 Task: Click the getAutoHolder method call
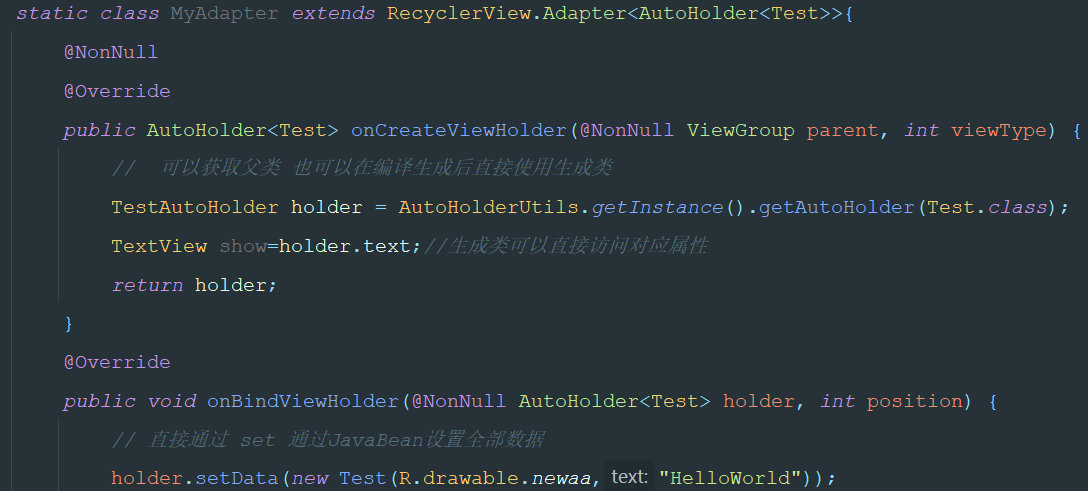tap(836, 207)
